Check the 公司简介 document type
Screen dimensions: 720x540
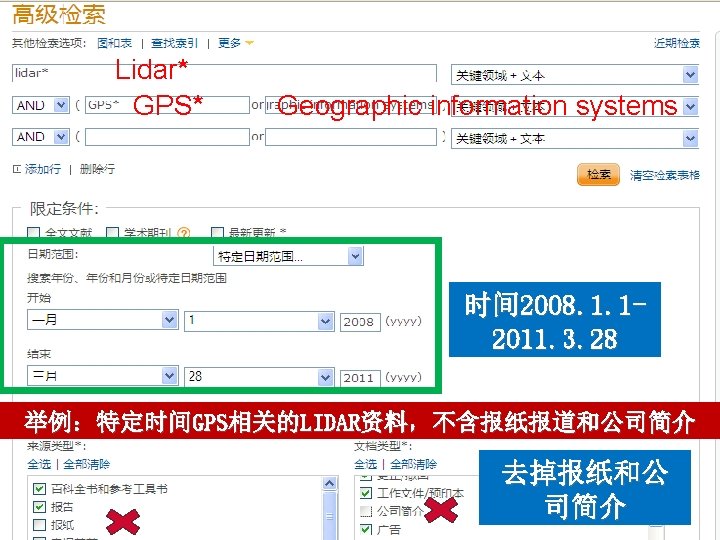pyautogui.click(x=366, y=511)
